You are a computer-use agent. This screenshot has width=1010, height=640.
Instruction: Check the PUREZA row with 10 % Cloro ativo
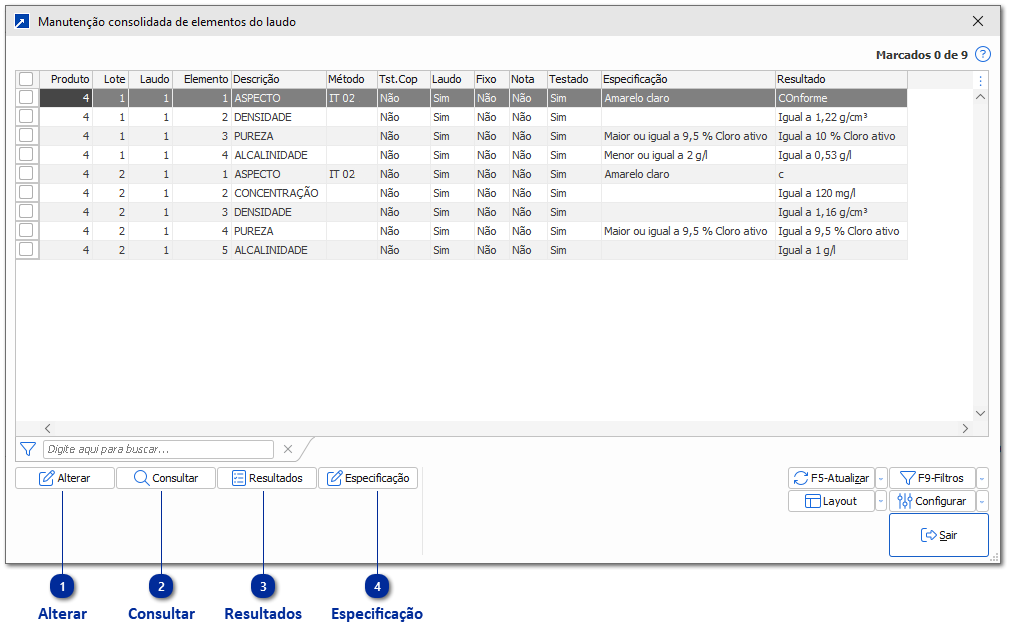(26, 136)
